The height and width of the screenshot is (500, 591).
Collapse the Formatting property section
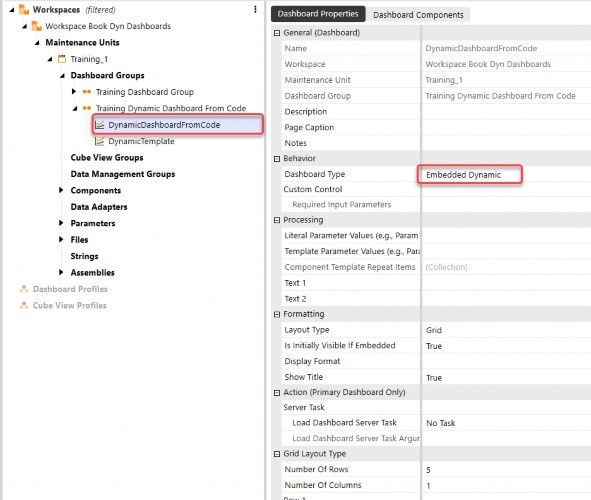click(x=277, y=314)
